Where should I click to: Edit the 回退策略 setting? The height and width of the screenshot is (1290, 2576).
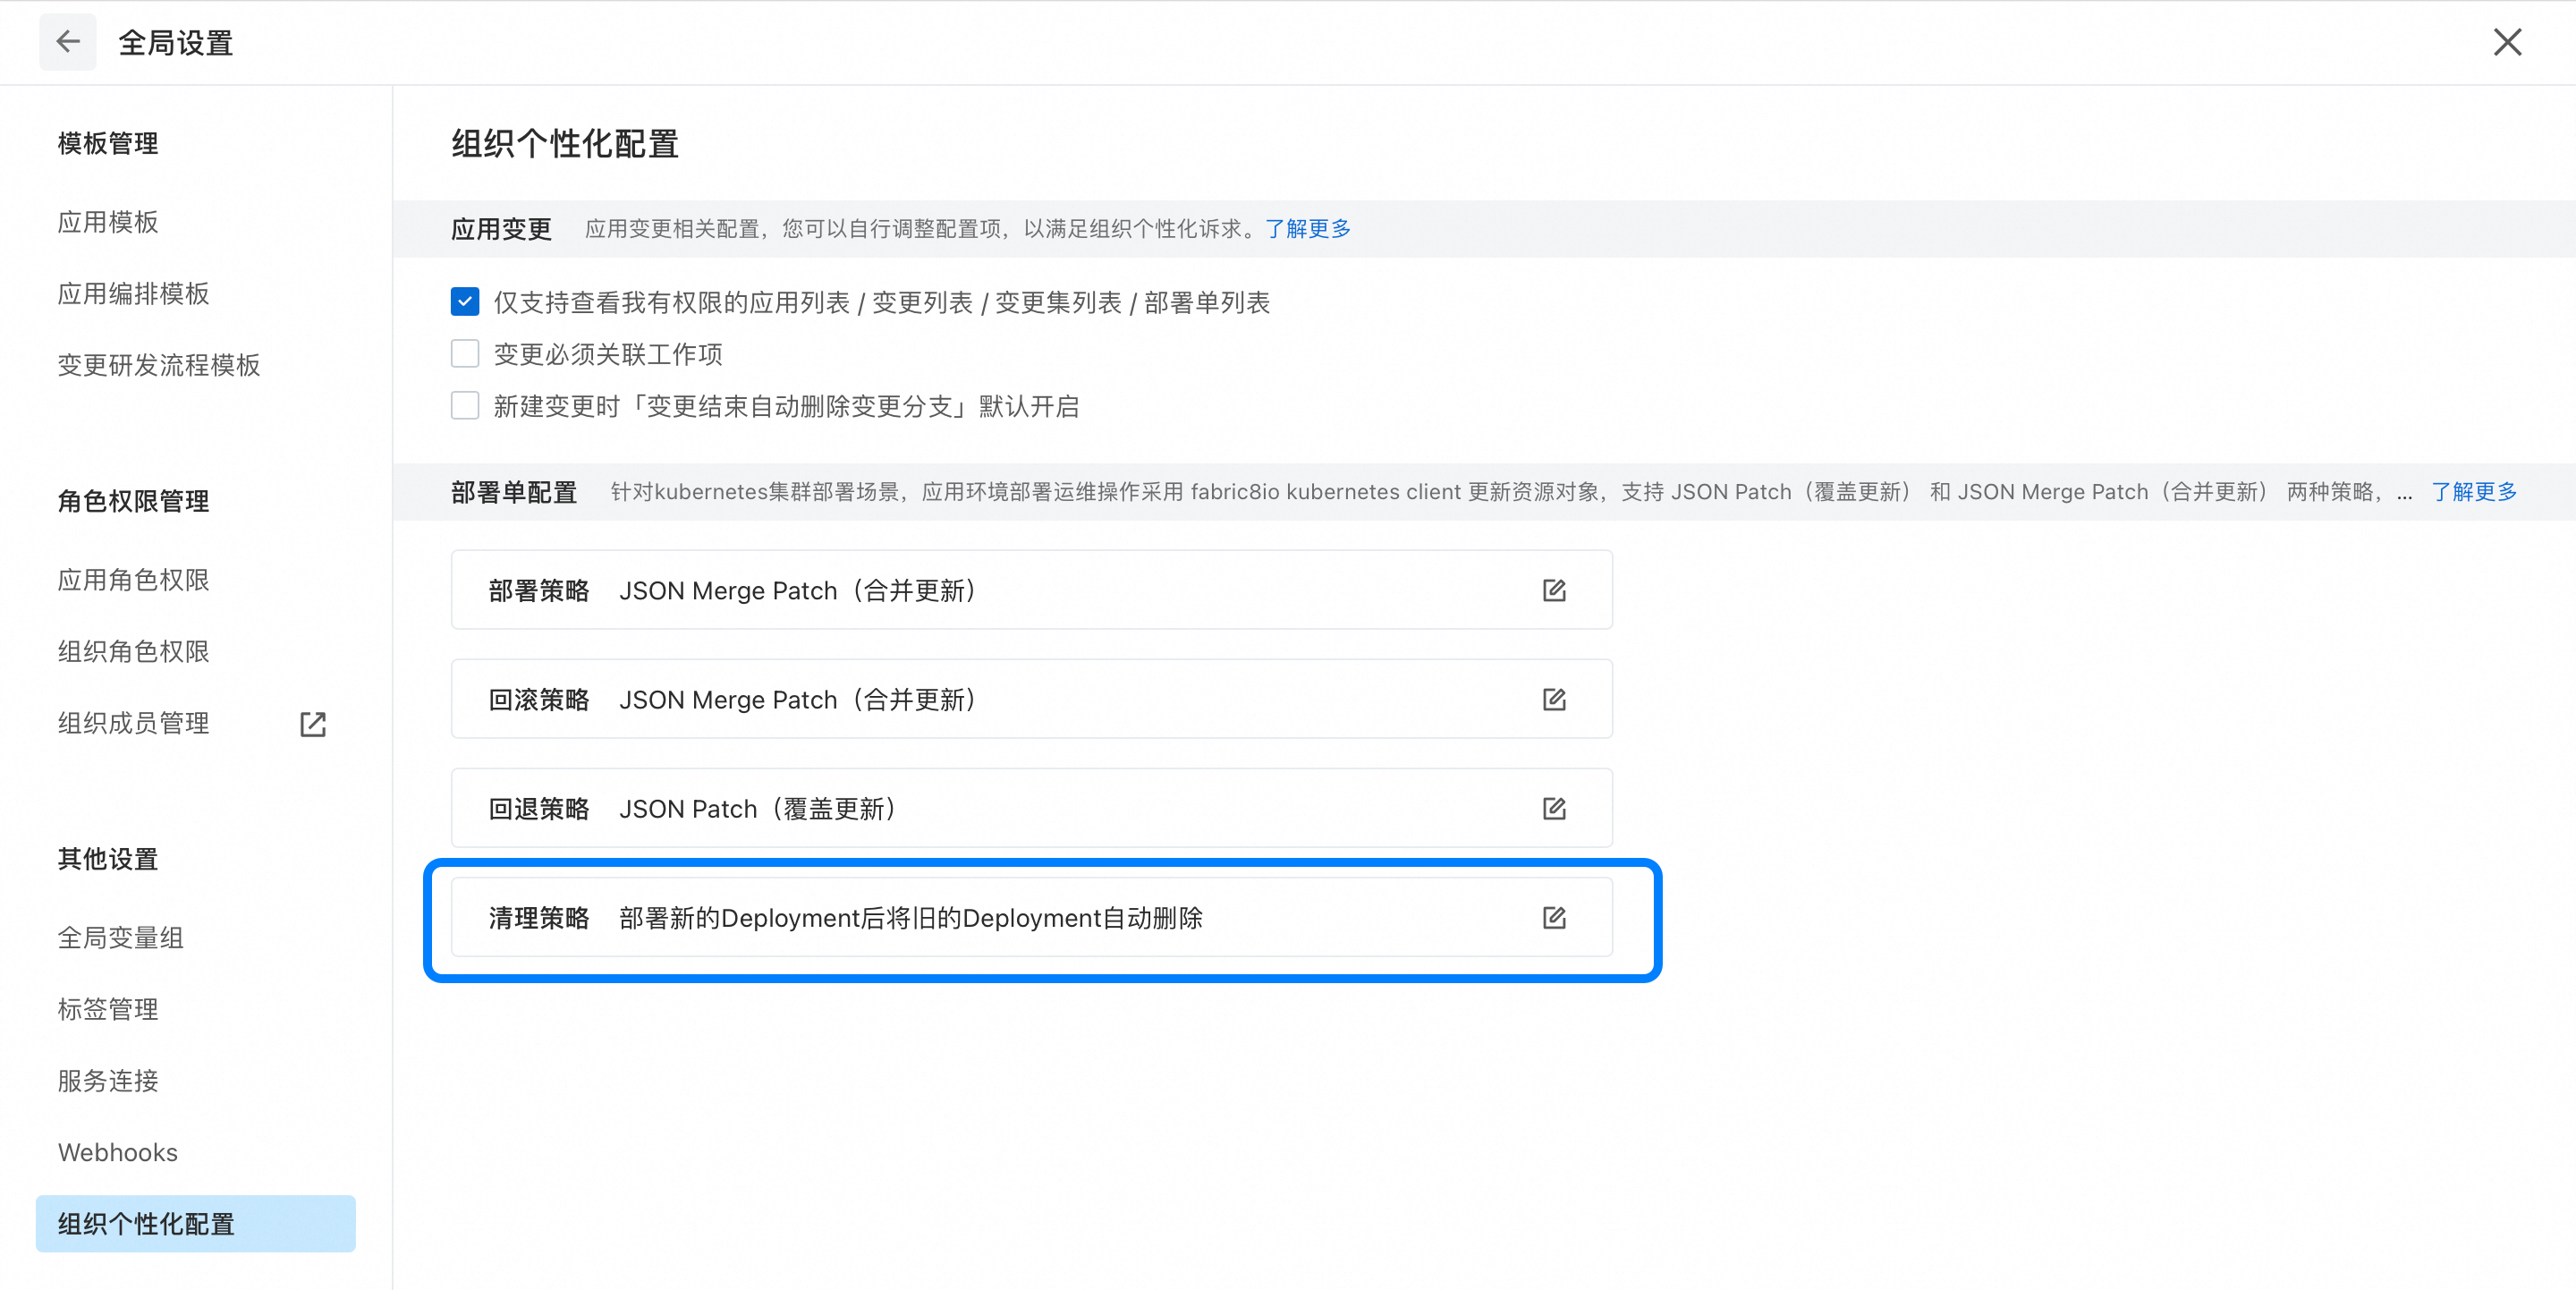coord(1553,808)
